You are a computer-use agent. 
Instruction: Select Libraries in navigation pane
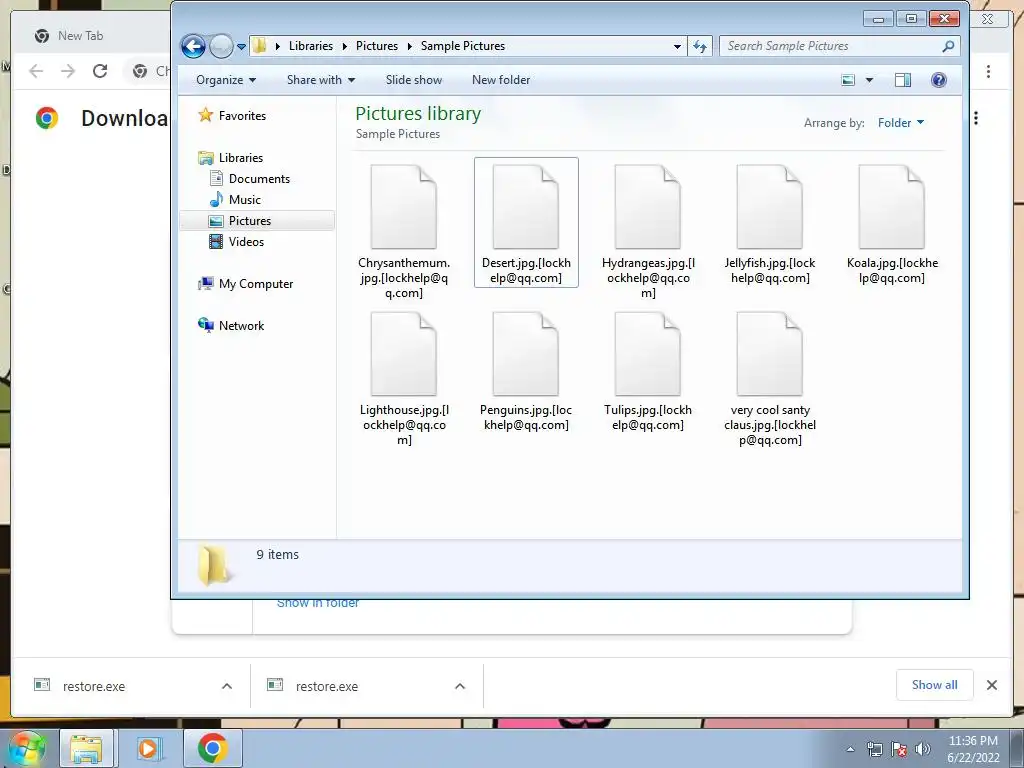pyautogui.click(x=231, y=158)
